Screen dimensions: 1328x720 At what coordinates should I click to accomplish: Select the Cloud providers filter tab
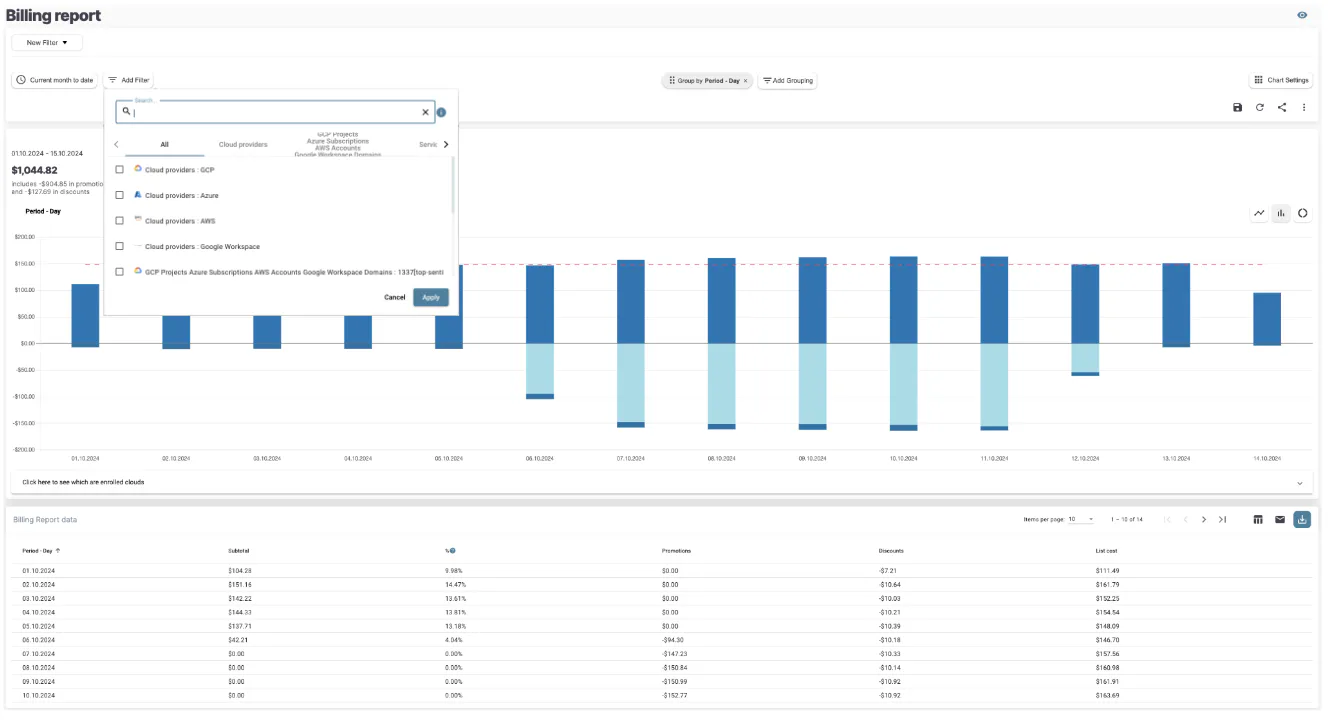[243, 144]
